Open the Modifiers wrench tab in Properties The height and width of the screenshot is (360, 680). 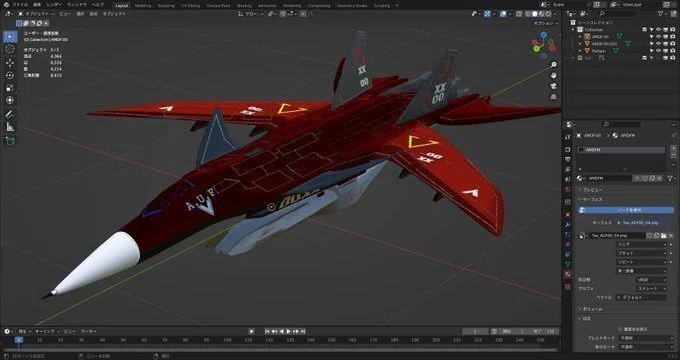568,224
